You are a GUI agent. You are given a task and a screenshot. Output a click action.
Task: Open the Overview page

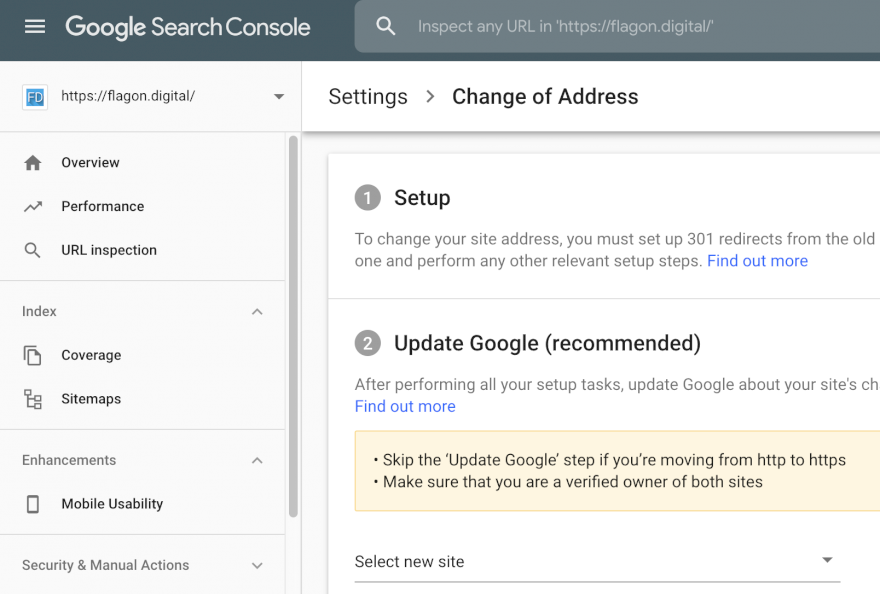pos(90,163)
